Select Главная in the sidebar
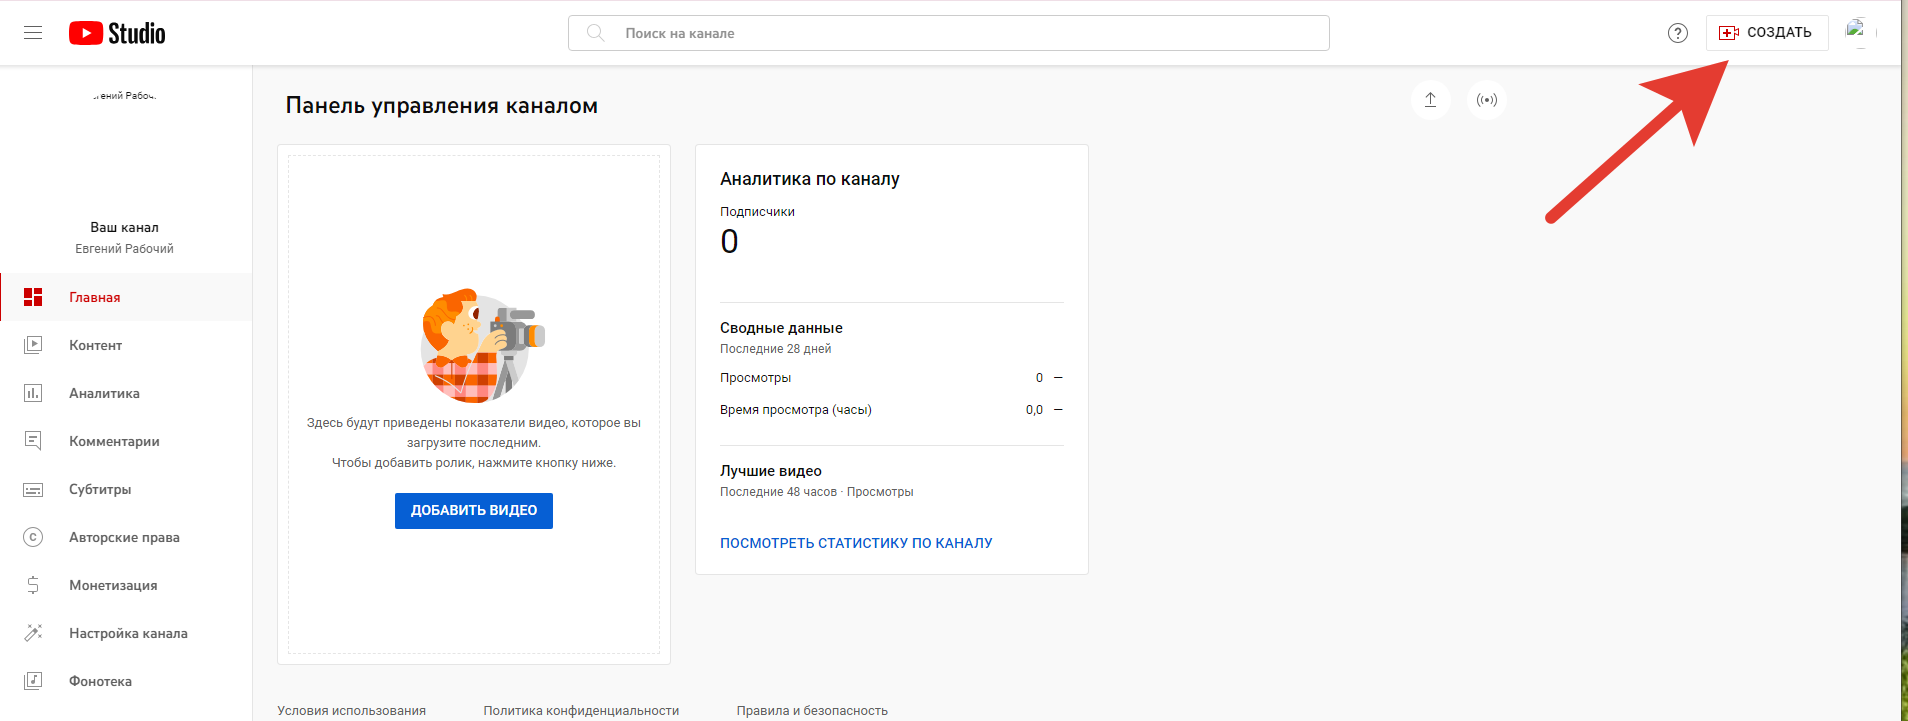 coord(95,297)
